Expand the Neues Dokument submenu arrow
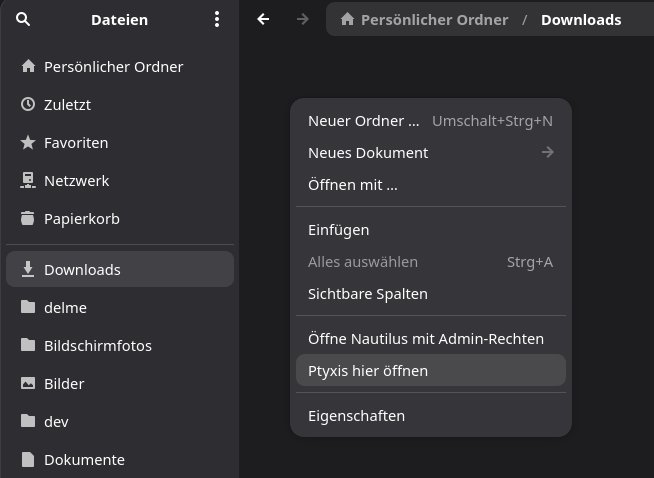This screenshot has height=478, width=654. [x=547, y=153]
